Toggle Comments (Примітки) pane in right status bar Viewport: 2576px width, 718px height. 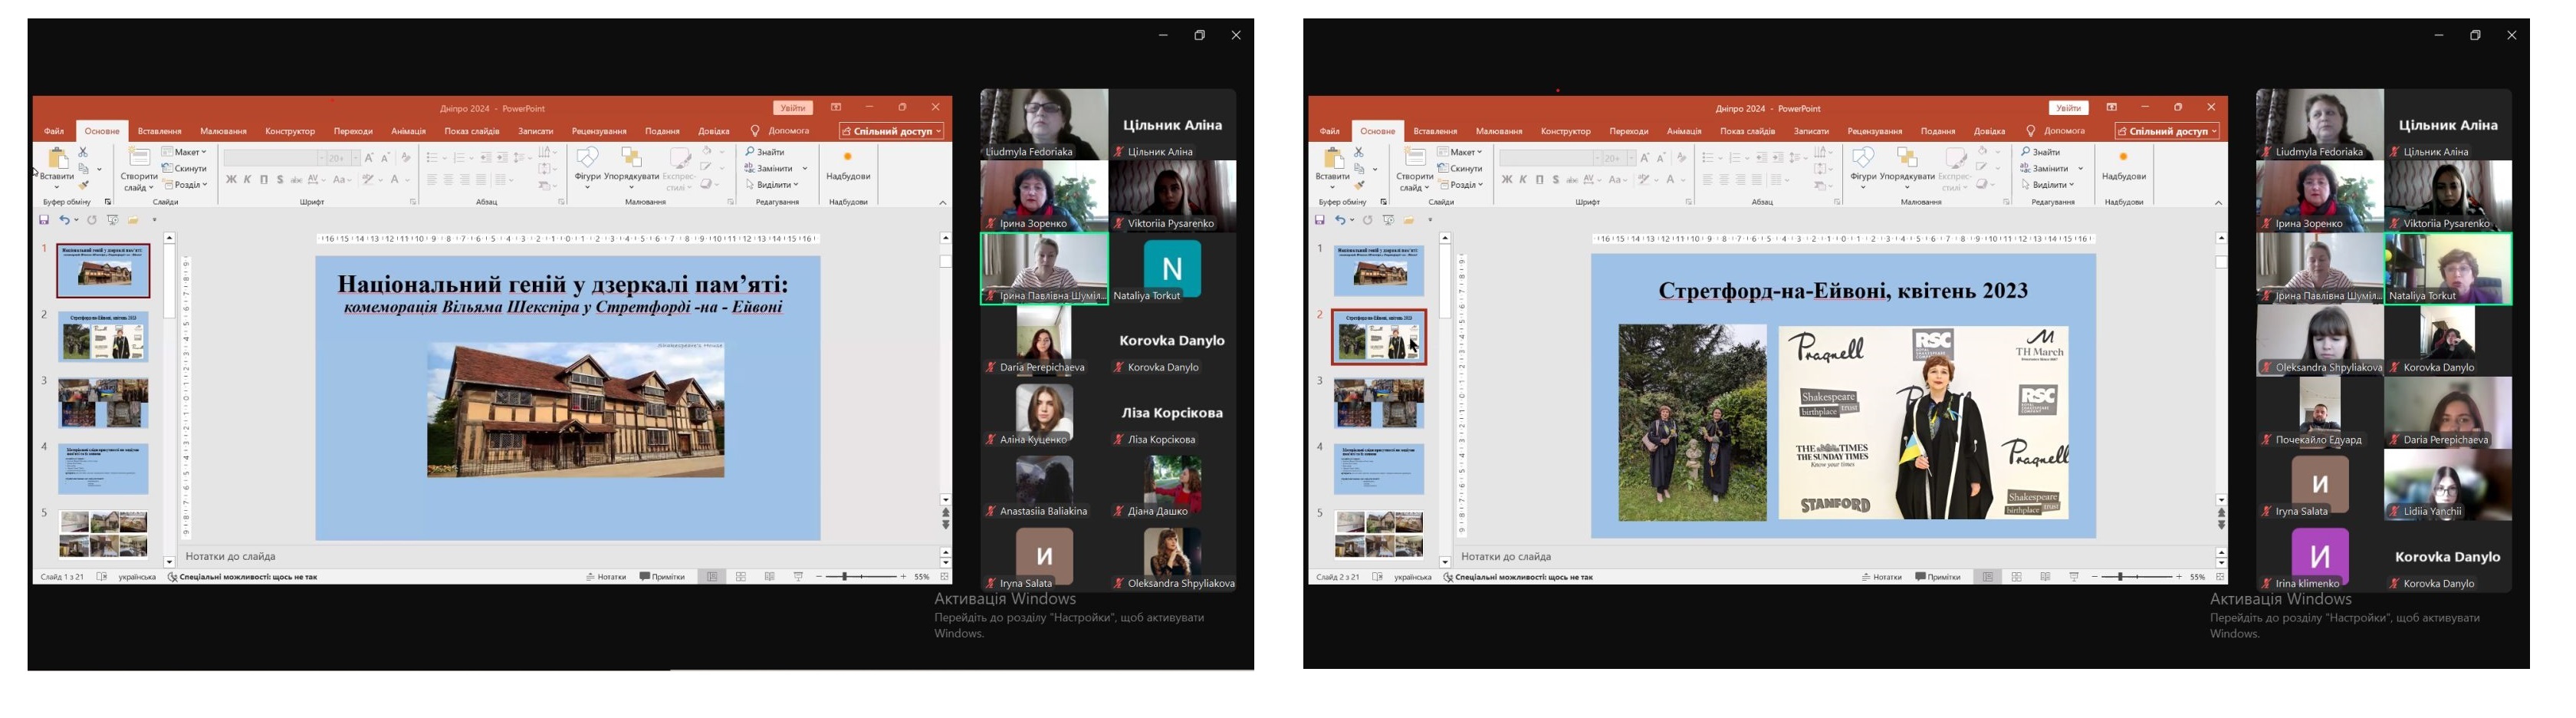[1937, 577]
